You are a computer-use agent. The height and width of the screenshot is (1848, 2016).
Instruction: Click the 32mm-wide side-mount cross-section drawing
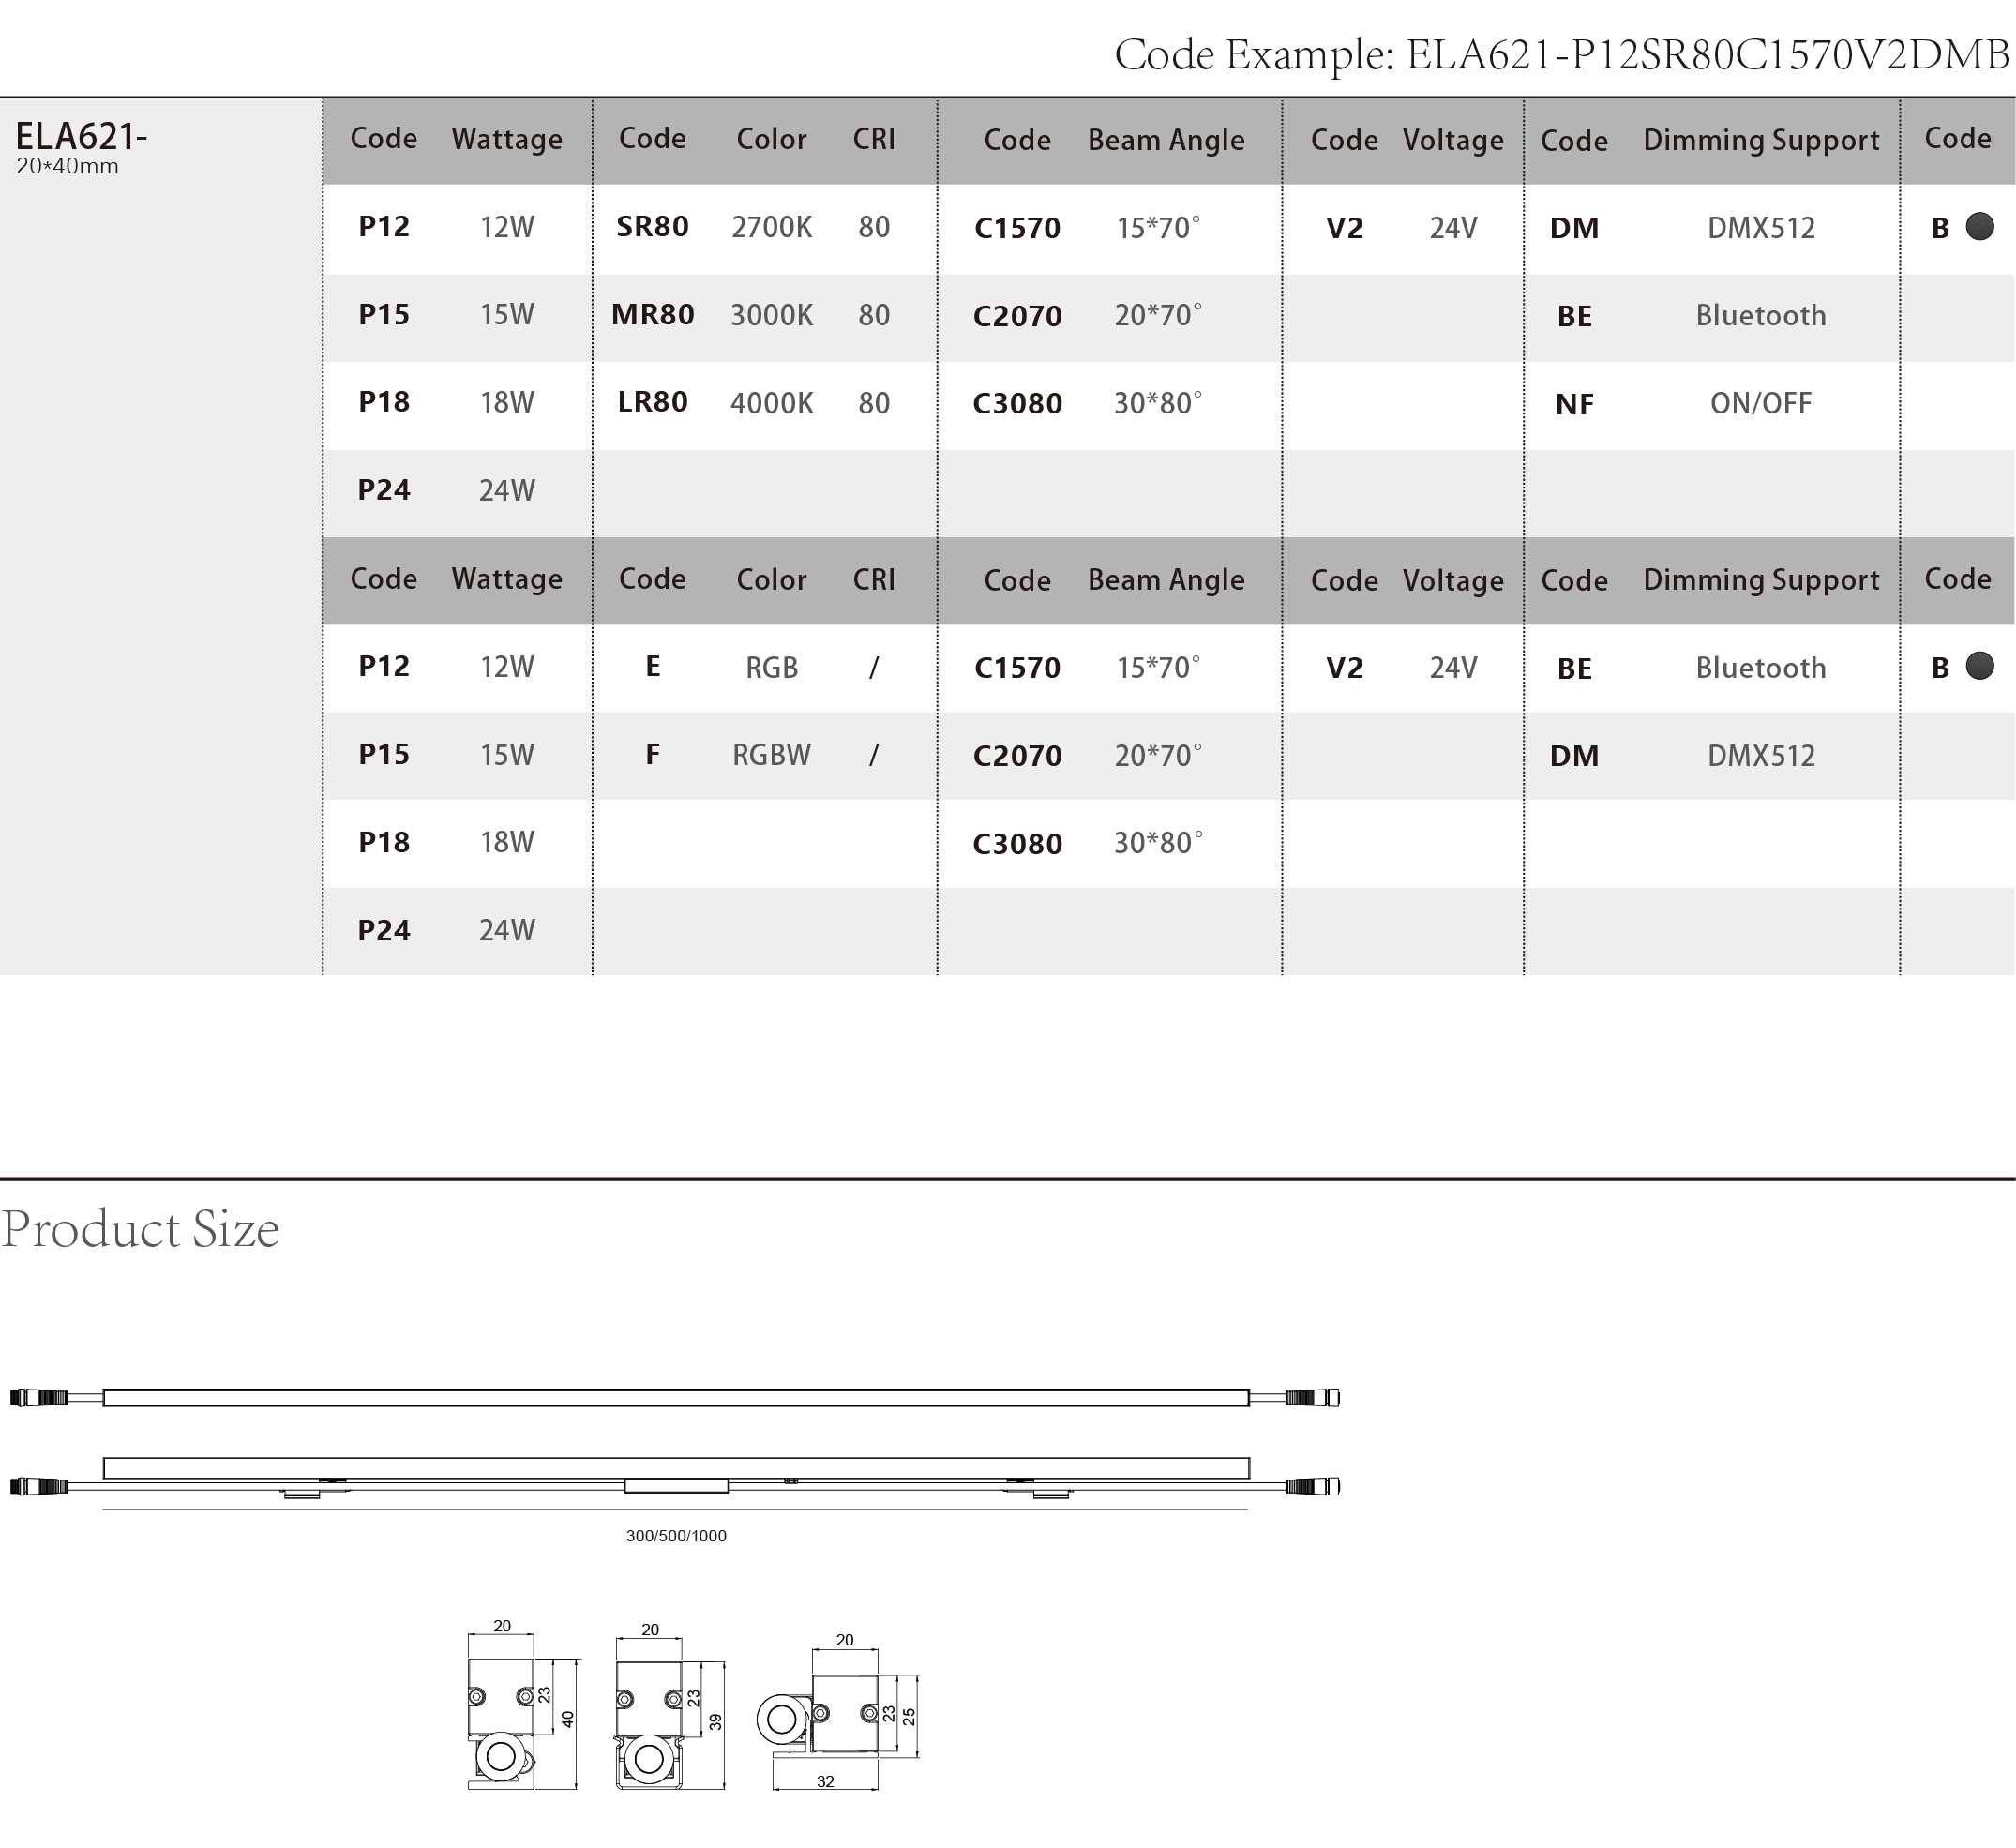click(838, 1712)
